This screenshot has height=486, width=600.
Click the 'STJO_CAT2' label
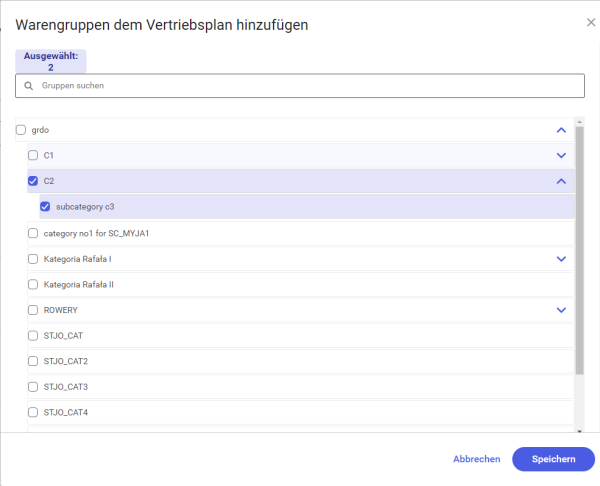66,361
